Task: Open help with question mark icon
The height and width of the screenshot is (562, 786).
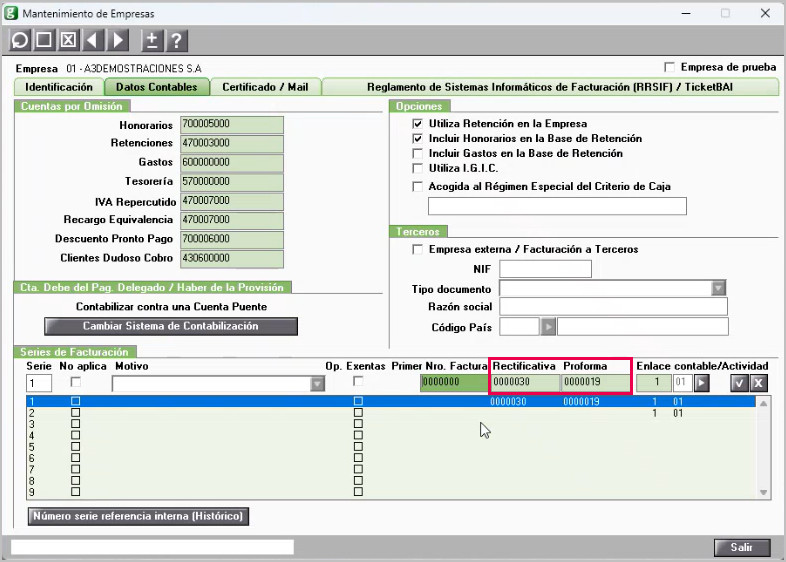Action: tap(176, 40)
